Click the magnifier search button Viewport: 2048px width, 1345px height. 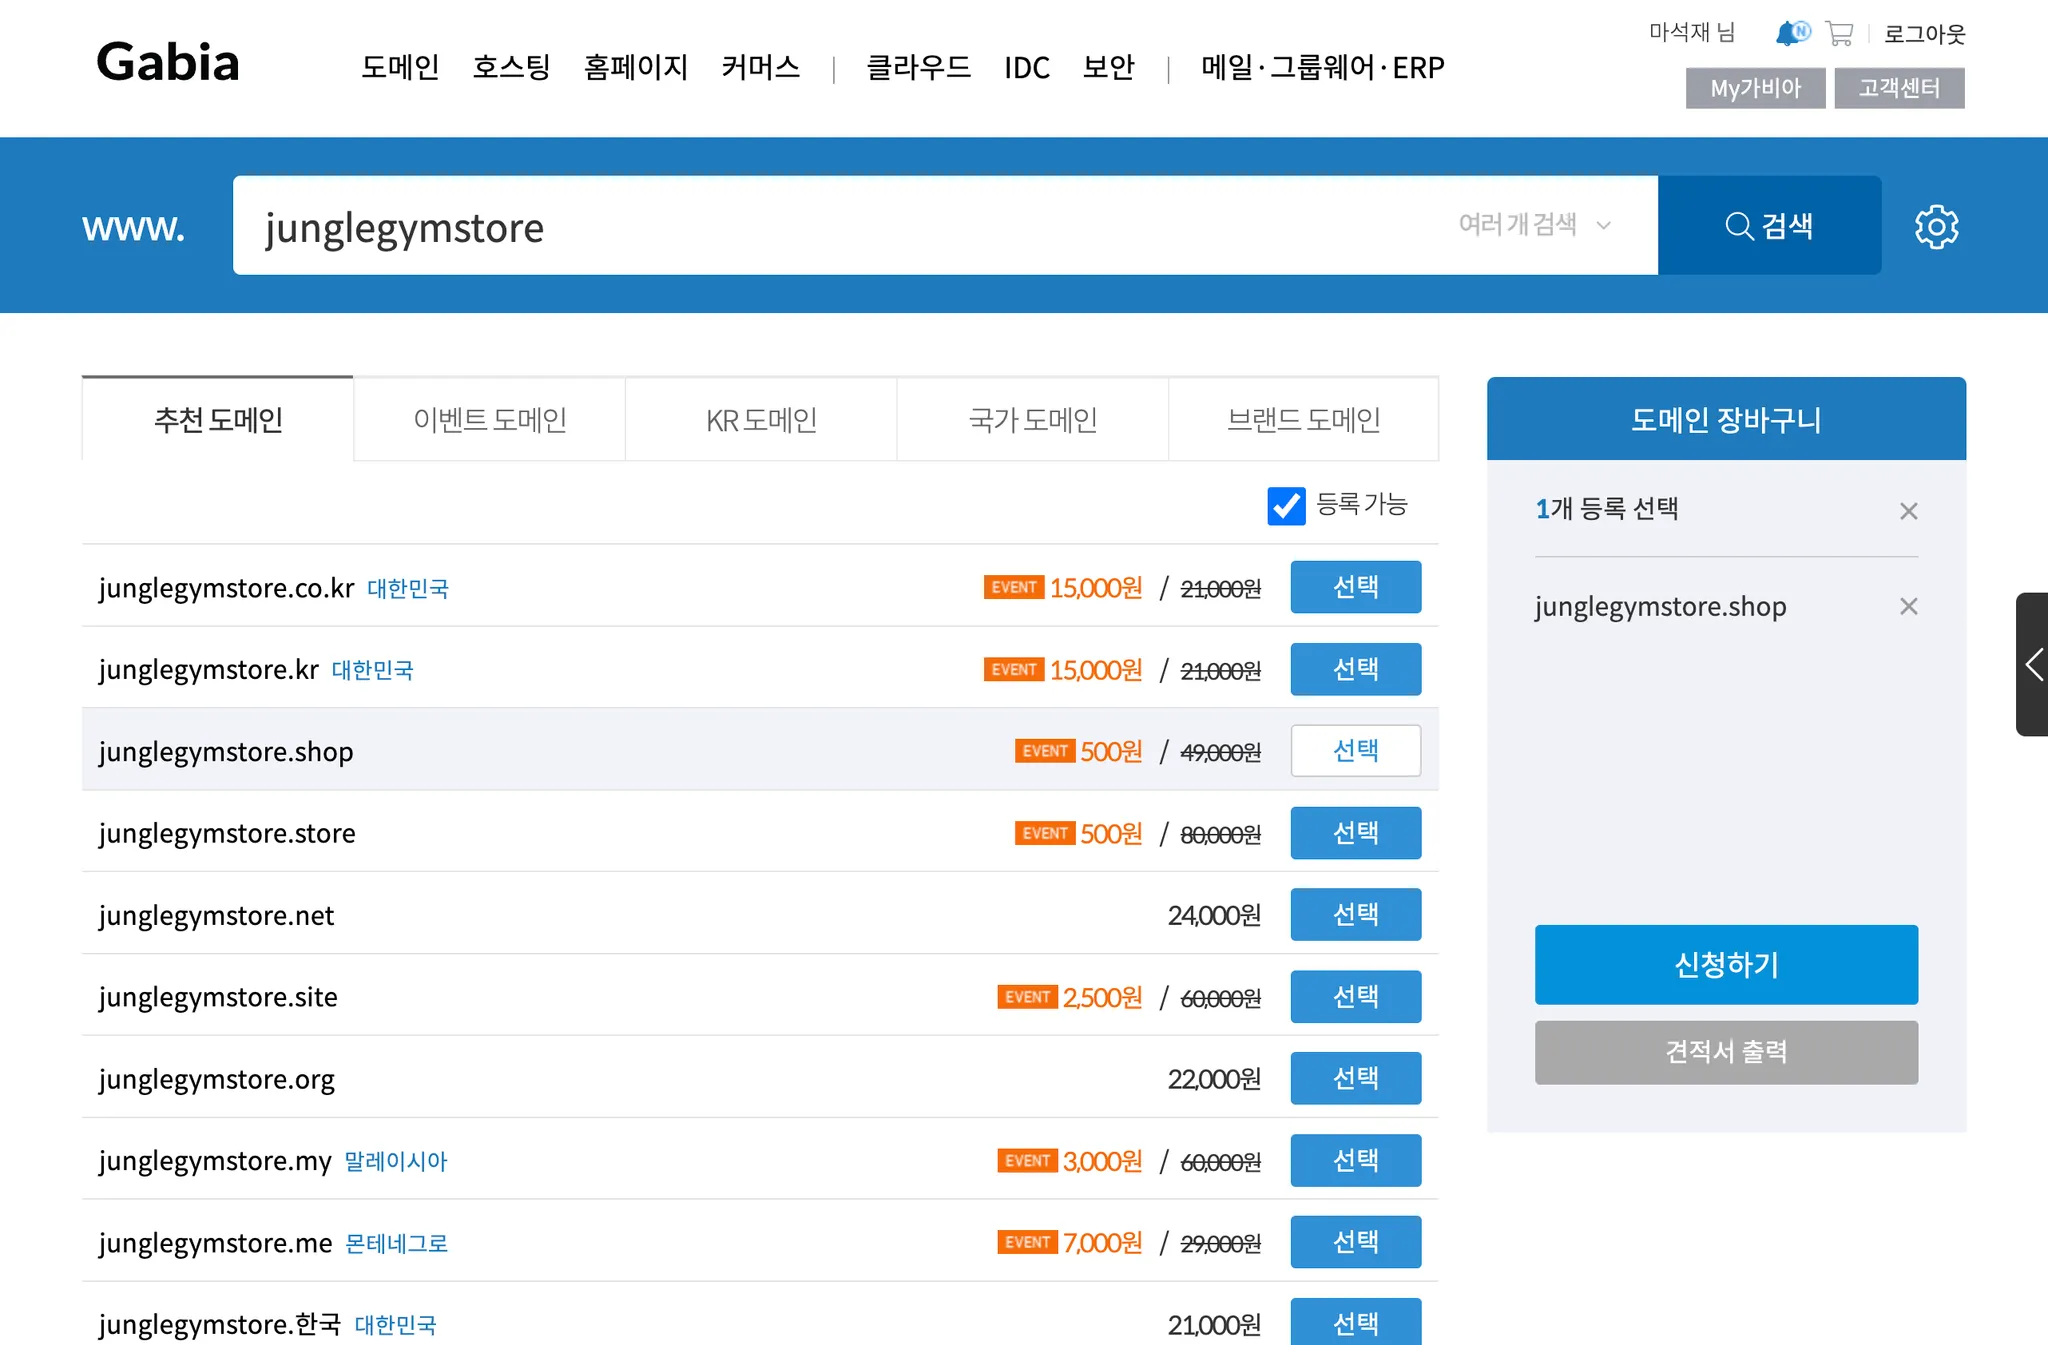pyautogui.click(x=1769, y=226)
